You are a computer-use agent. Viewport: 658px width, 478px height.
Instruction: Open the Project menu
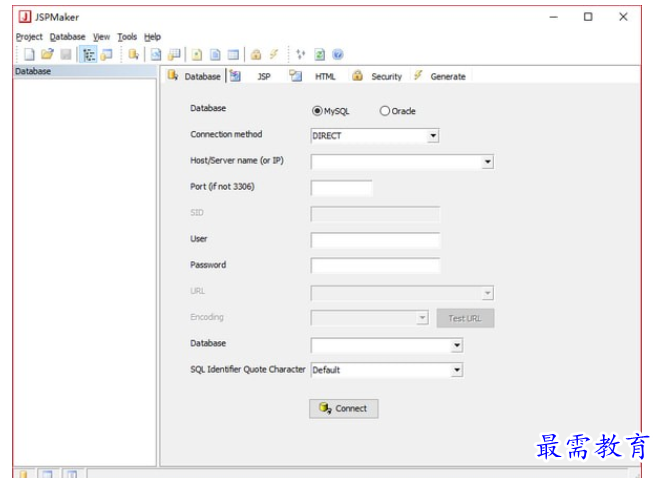tap(29, 37)
